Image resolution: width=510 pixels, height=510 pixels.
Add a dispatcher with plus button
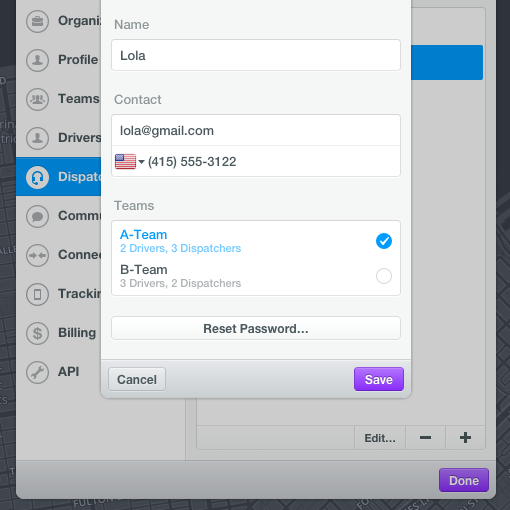465,438
